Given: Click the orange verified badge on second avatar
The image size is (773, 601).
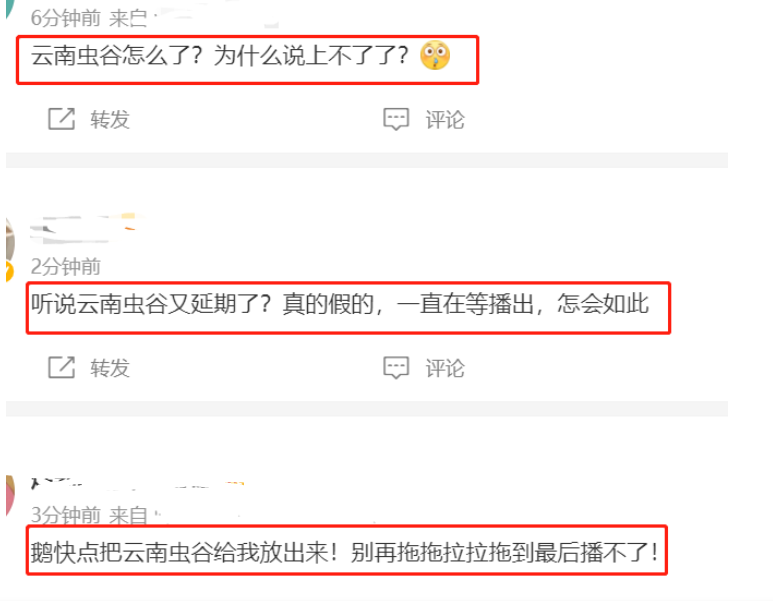Looking at the screenshot, I should (x=9, y=271).
